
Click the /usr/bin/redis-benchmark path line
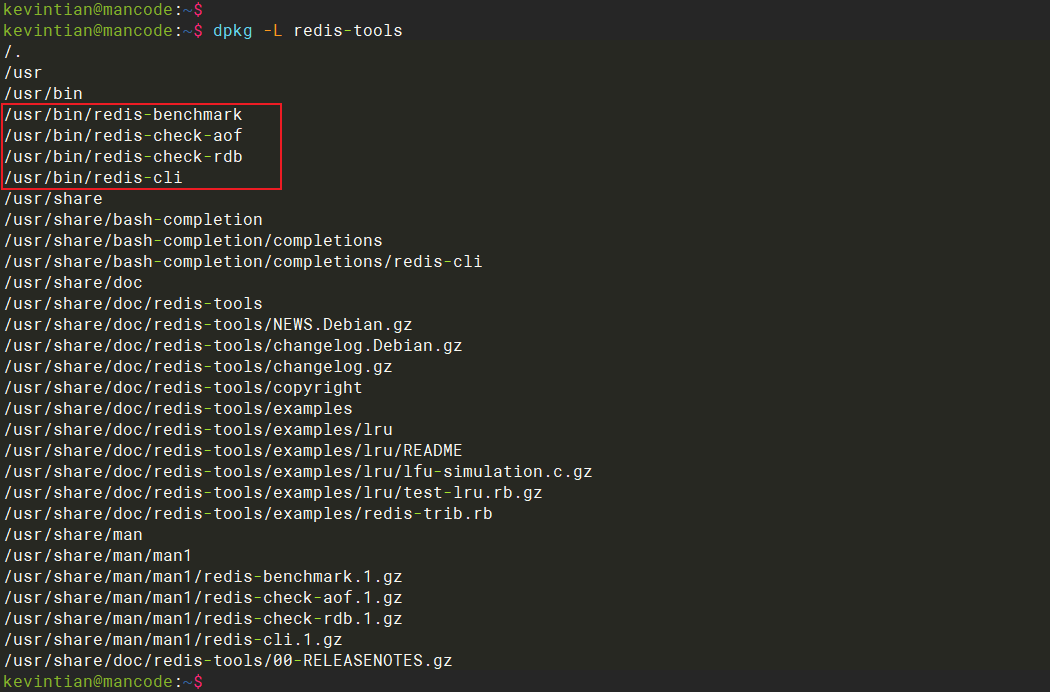point(123,115)
